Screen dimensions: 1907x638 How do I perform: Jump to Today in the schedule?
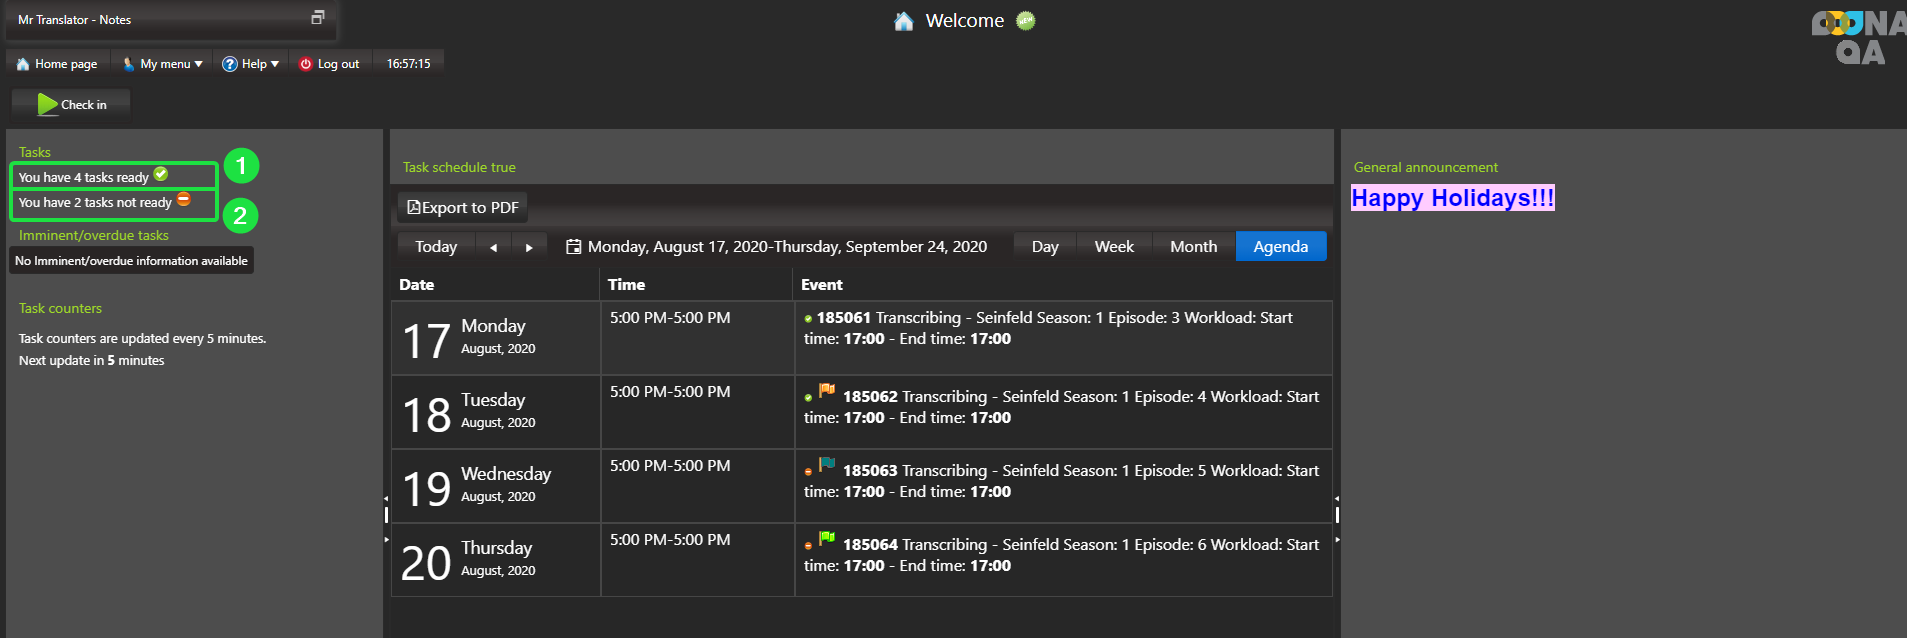click(x=436, y=246)
